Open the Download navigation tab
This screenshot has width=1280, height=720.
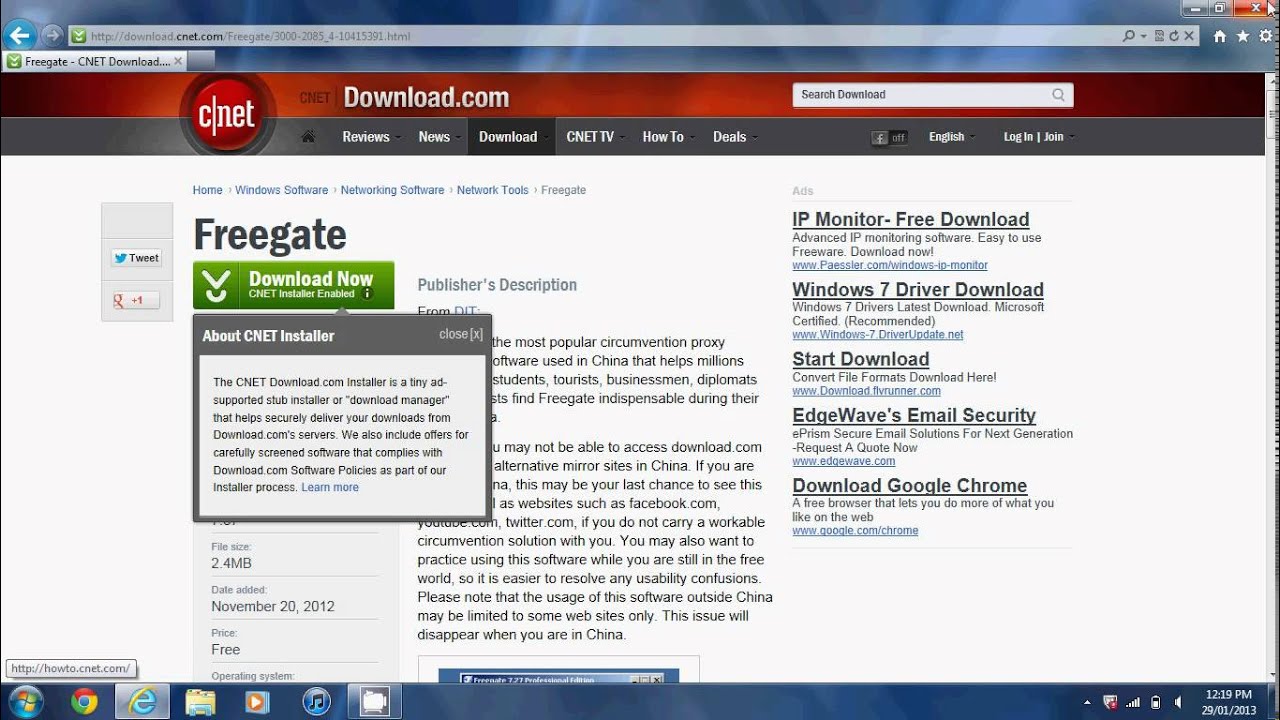(511, 137)
